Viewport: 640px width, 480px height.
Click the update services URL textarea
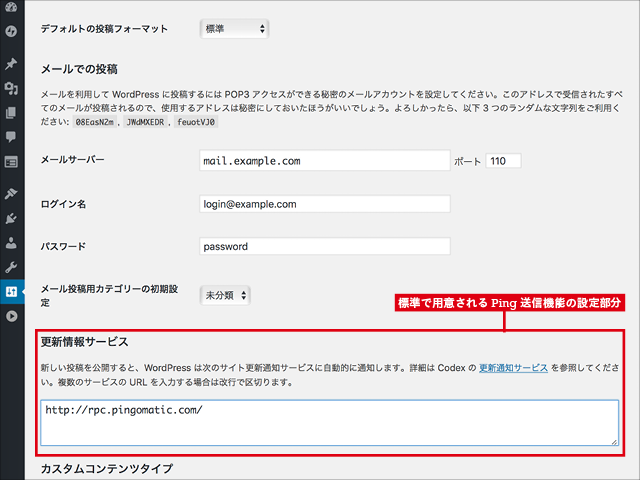pyautogui.click(x=329, y=423)
